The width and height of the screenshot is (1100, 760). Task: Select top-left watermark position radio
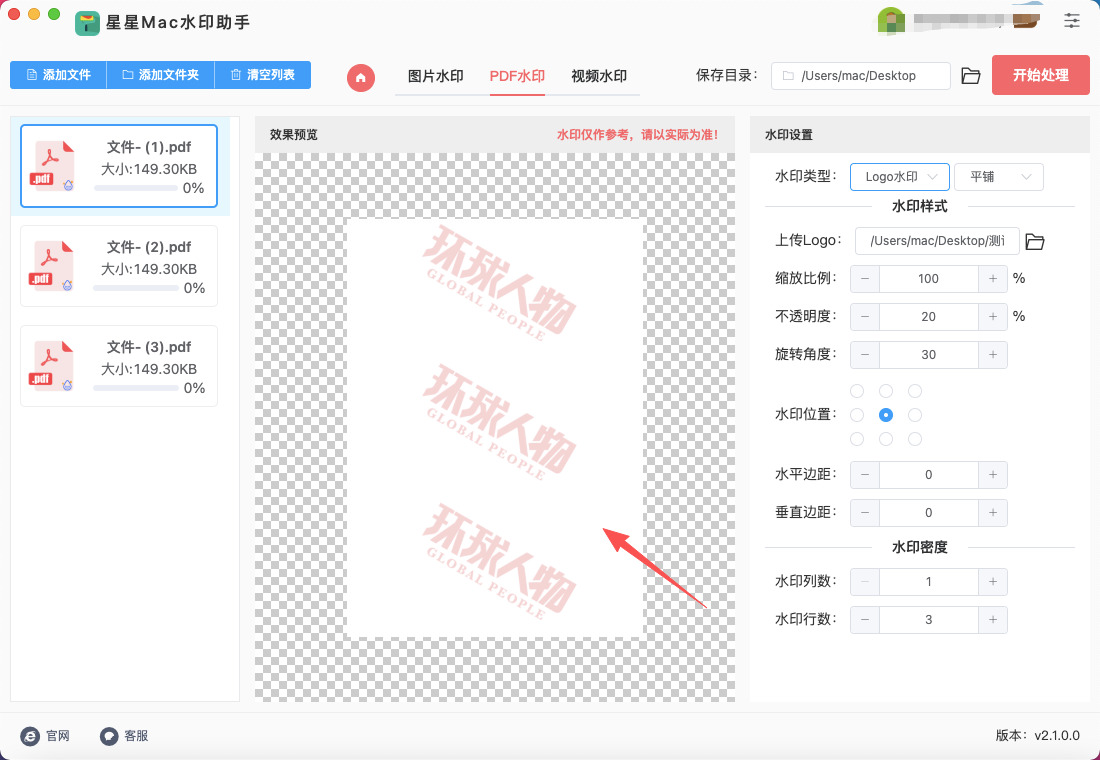click(x=857, y=391)
